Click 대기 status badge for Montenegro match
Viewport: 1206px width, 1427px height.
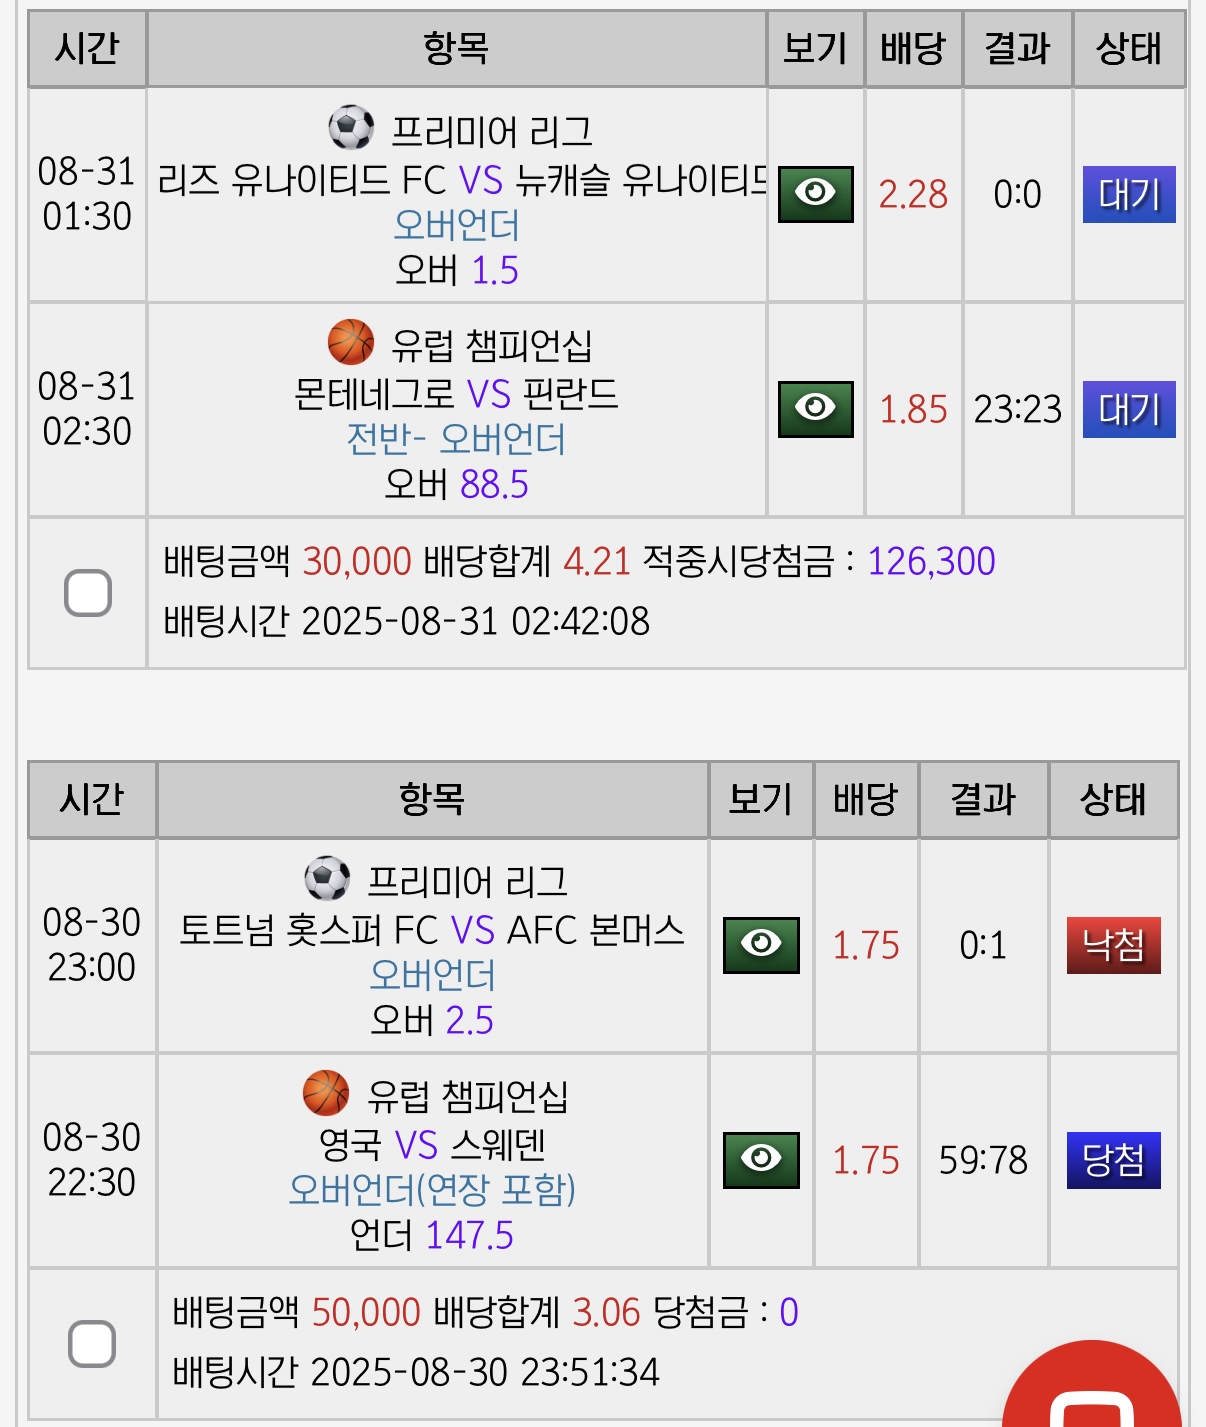(1129, 409)
